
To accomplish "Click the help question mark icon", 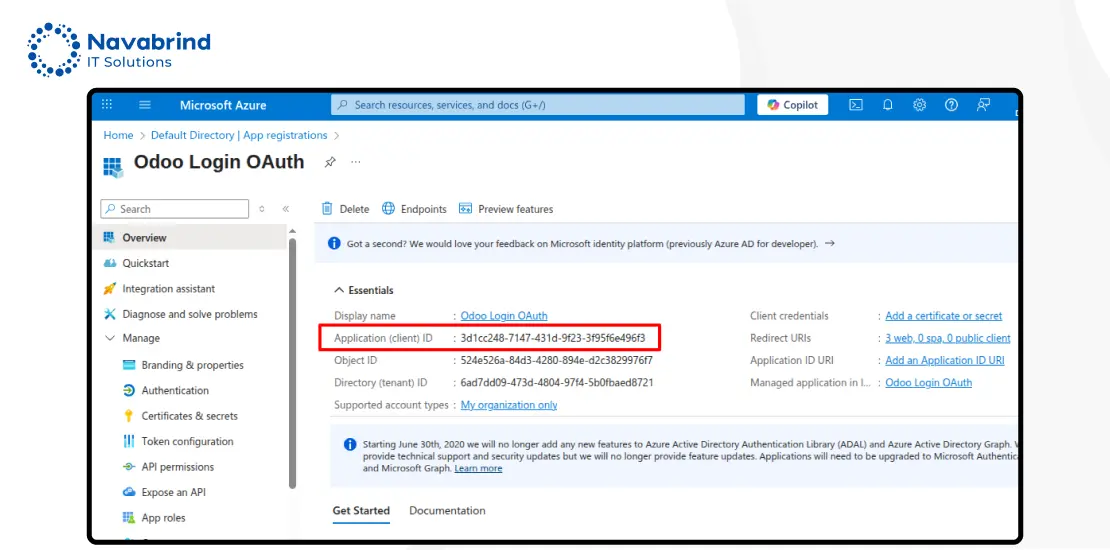I will click(952, 105).
